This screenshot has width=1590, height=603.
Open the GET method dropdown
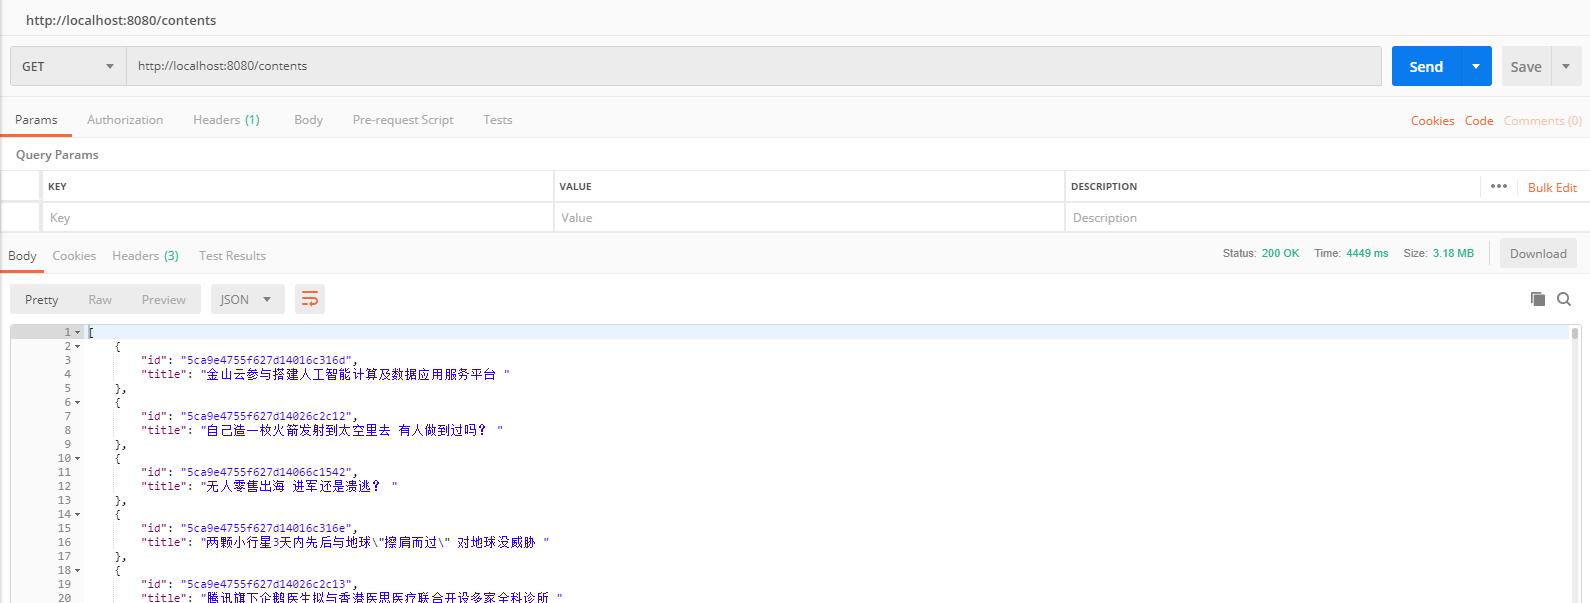point(68,66)
